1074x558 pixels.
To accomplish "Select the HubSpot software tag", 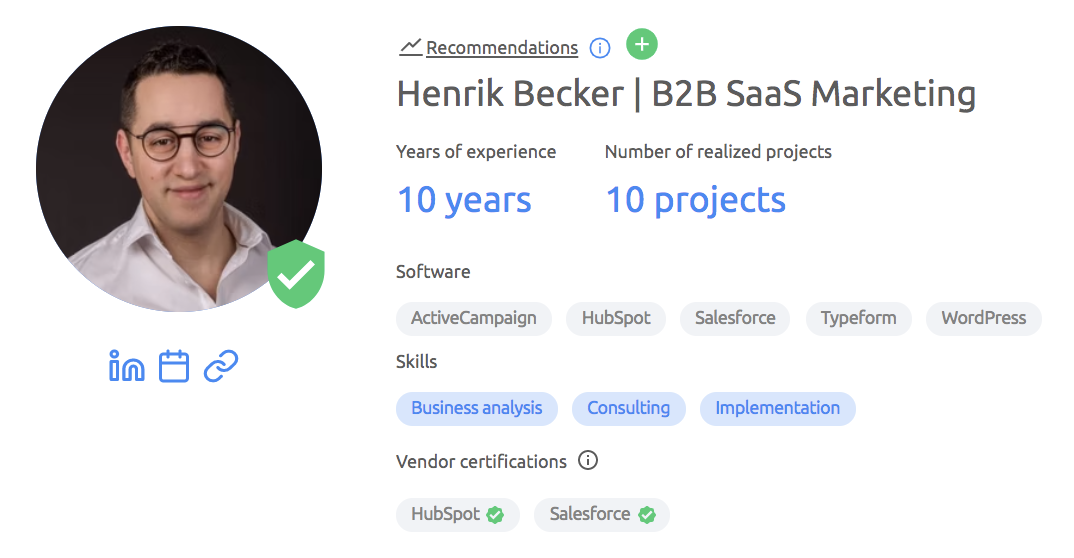I will [x=616, y=318].
